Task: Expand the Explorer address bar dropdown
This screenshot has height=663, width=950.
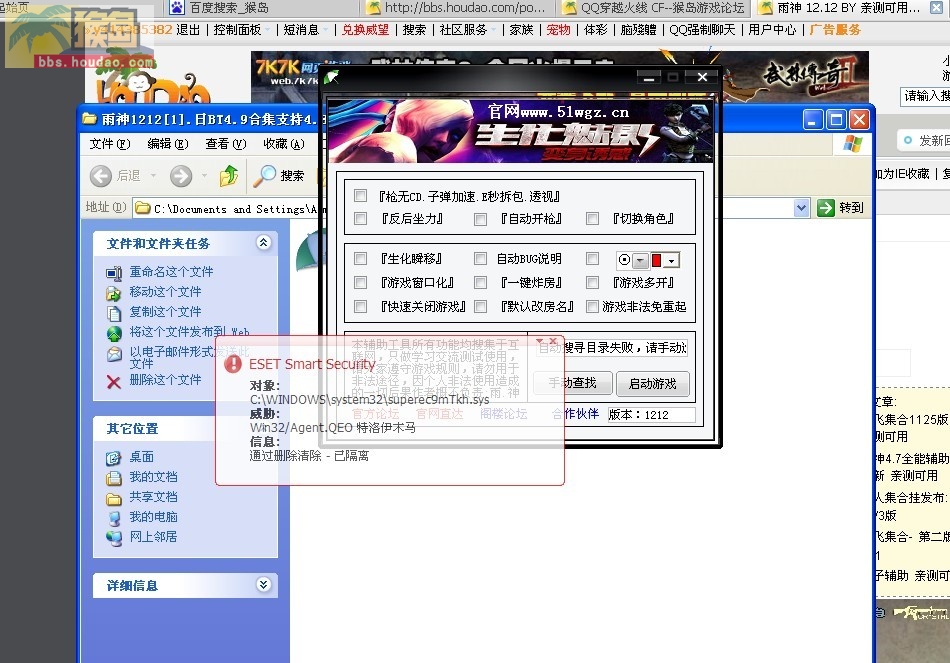Action: pyautogui.click(x=802, y=208)
